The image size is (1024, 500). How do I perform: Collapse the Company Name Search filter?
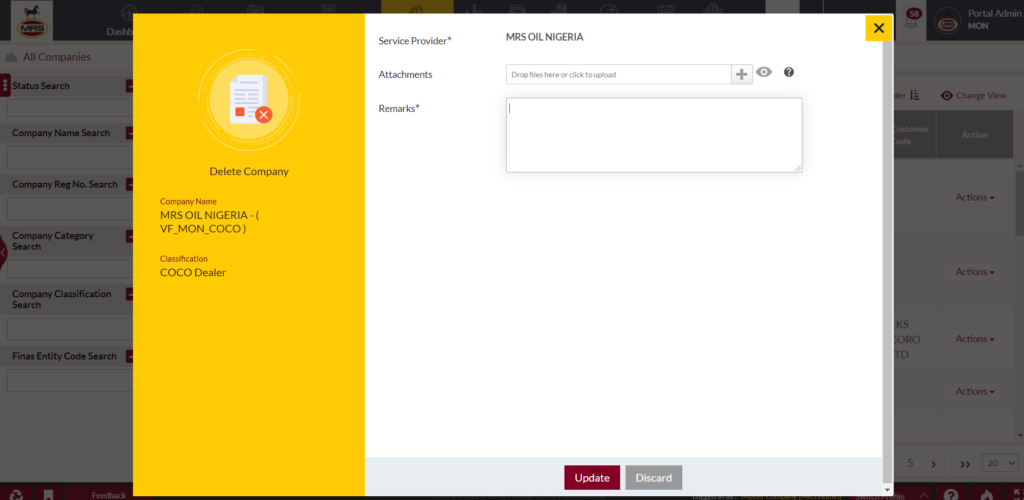[129, 133]
